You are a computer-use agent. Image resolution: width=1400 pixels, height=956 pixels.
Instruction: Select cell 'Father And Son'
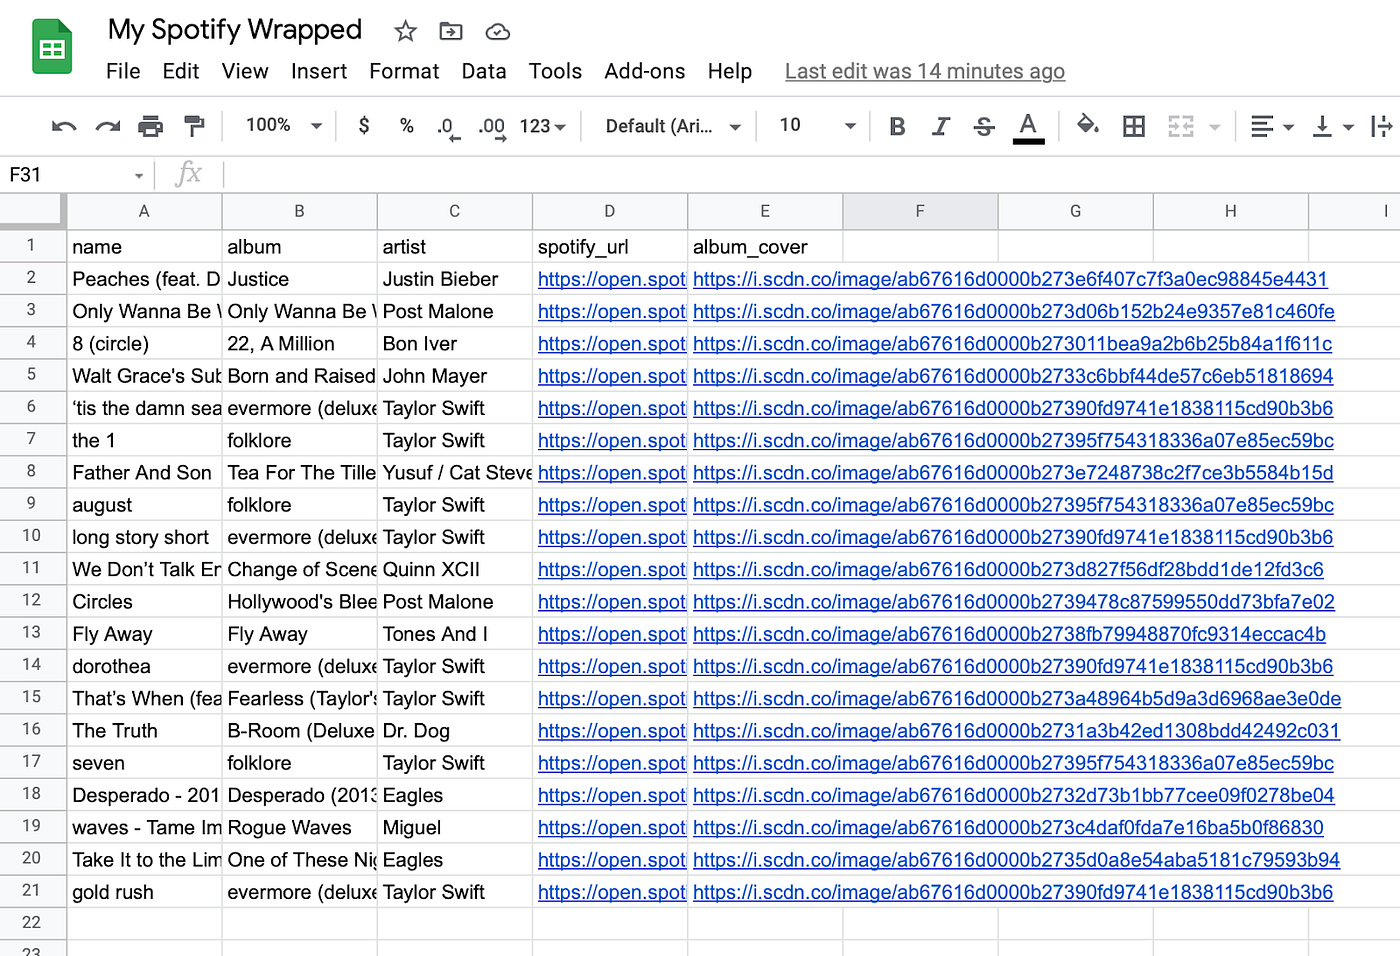click(x=144, y=473)
